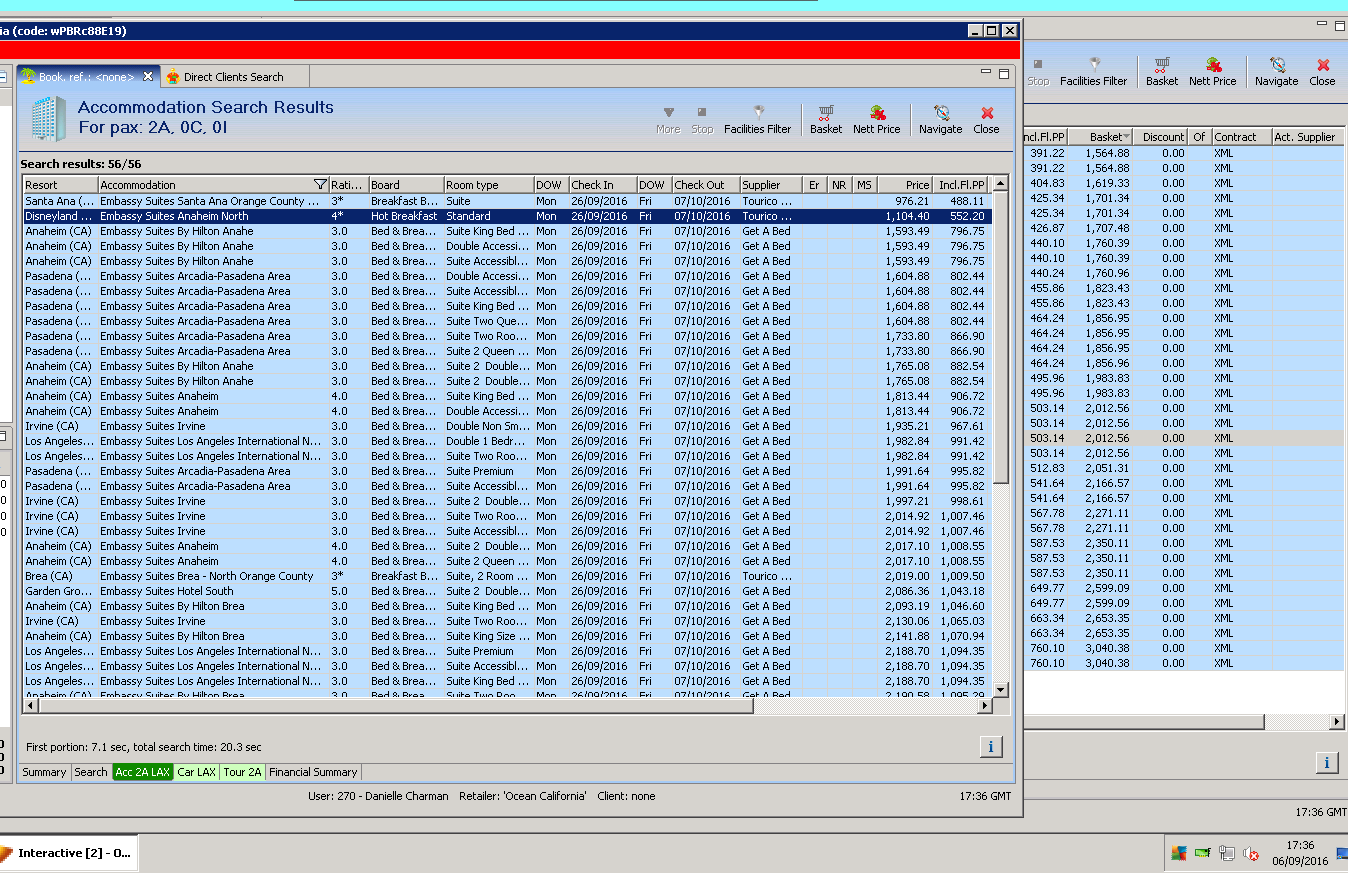Viewport: 1348px width, 873px height.
Task: Click the horizontal scrollbar right arrow of results
Action: 984,706
